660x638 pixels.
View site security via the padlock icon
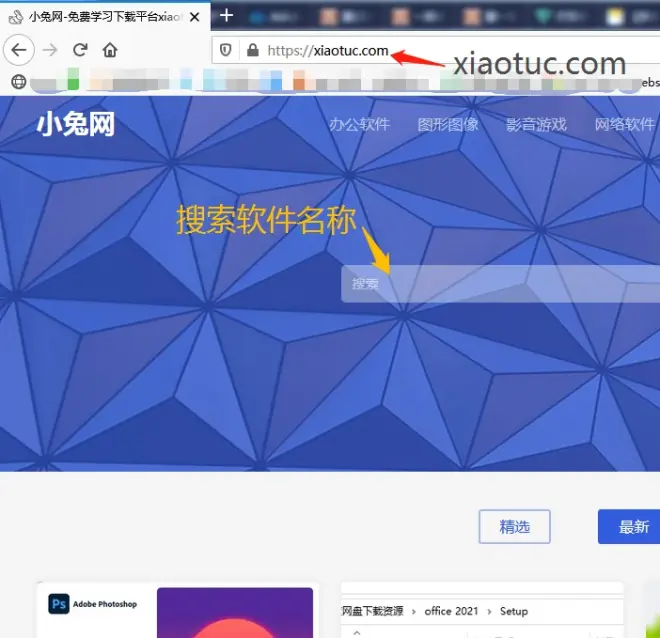(253, 50)
